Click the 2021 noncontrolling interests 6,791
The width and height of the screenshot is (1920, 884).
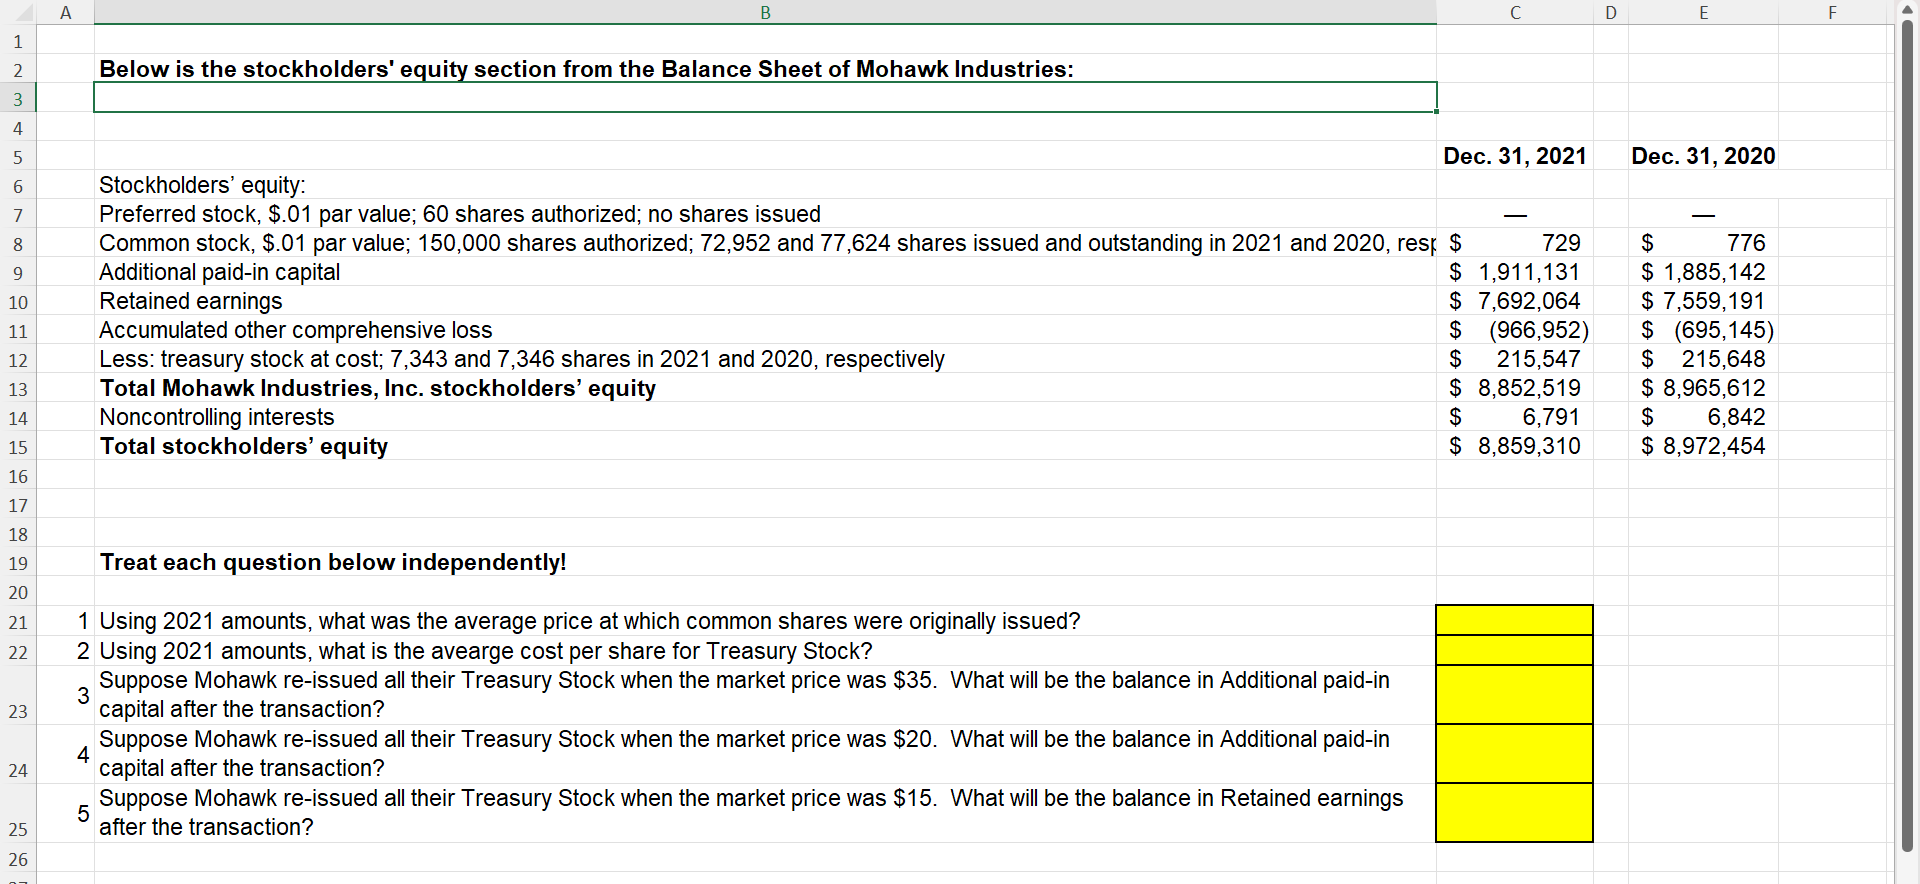click(1551, 417)
